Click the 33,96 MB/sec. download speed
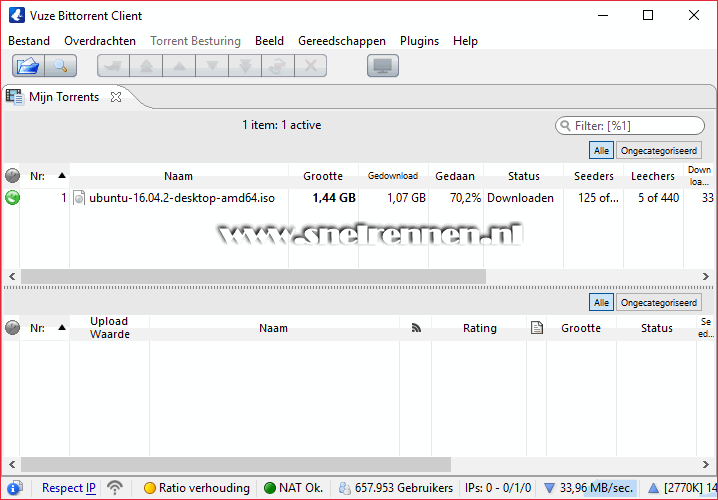This screenshot has height=500, width=718. [596, 488]
